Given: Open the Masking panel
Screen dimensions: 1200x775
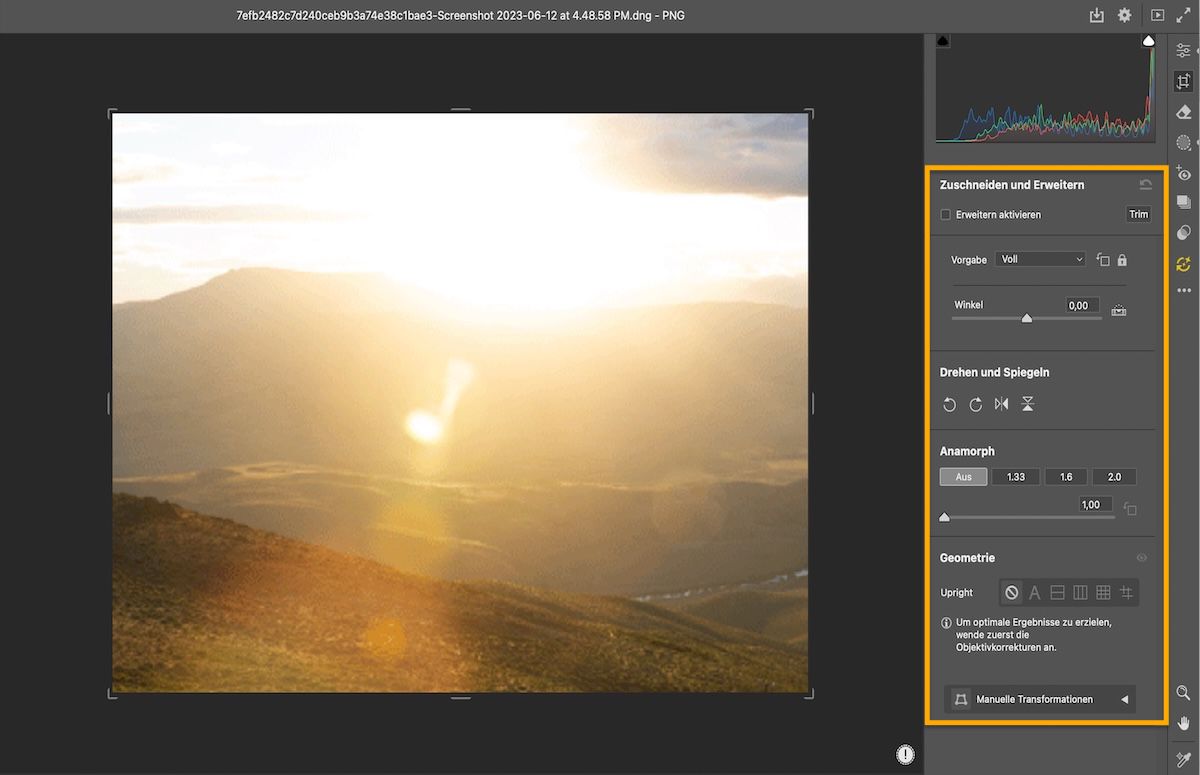Looking at the screenshot, I should coord(1183,143).
